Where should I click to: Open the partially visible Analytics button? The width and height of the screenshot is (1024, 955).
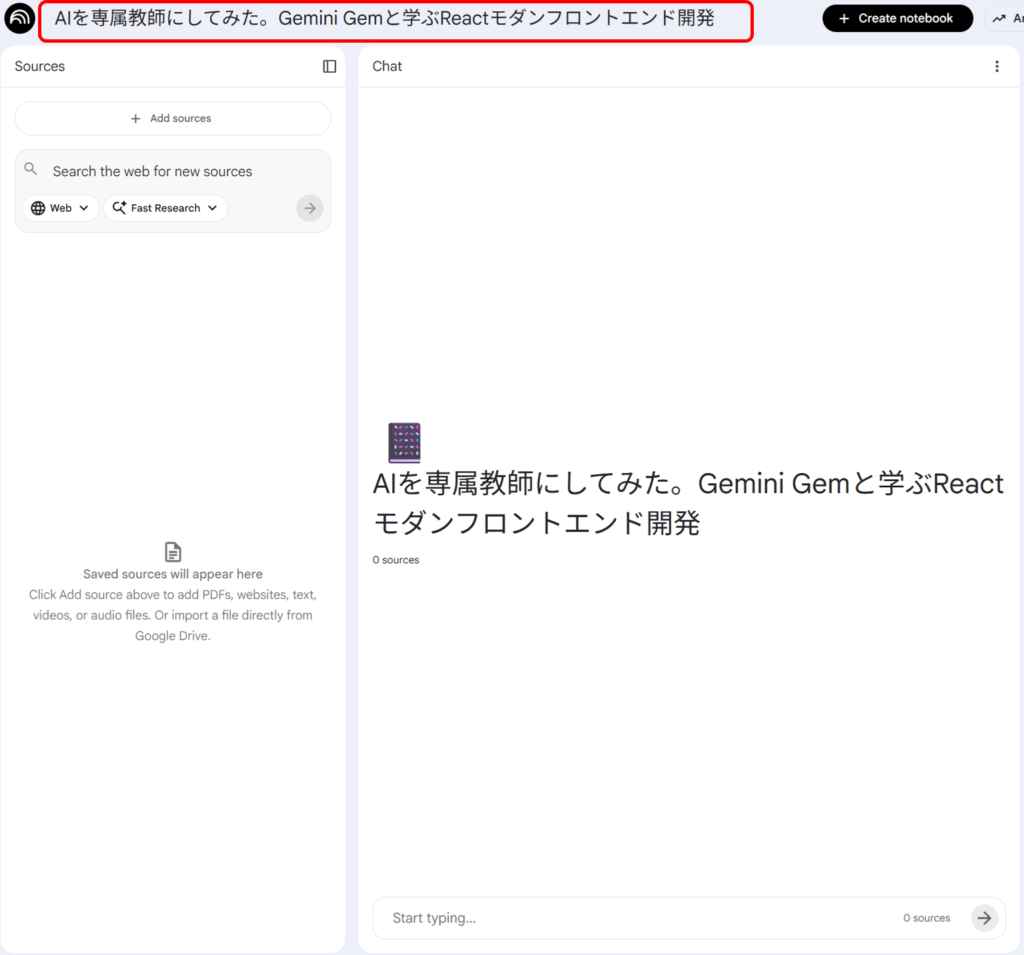[x=1005, y=18]
